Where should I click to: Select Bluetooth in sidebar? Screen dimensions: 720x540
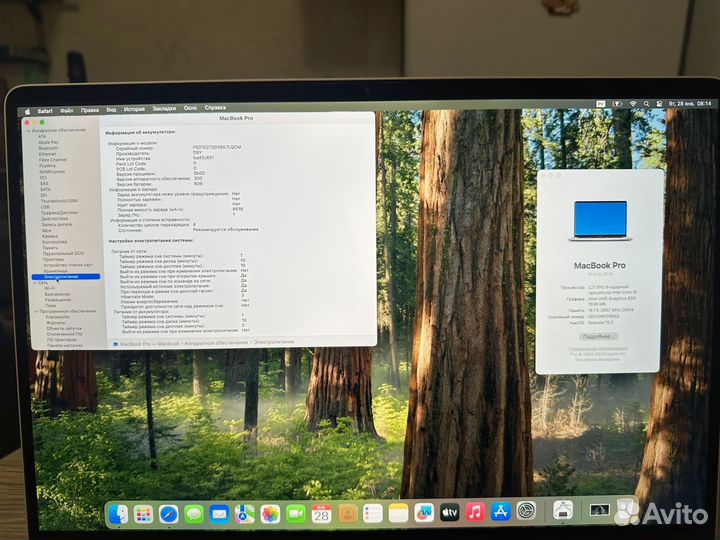[x=48, y=148]
